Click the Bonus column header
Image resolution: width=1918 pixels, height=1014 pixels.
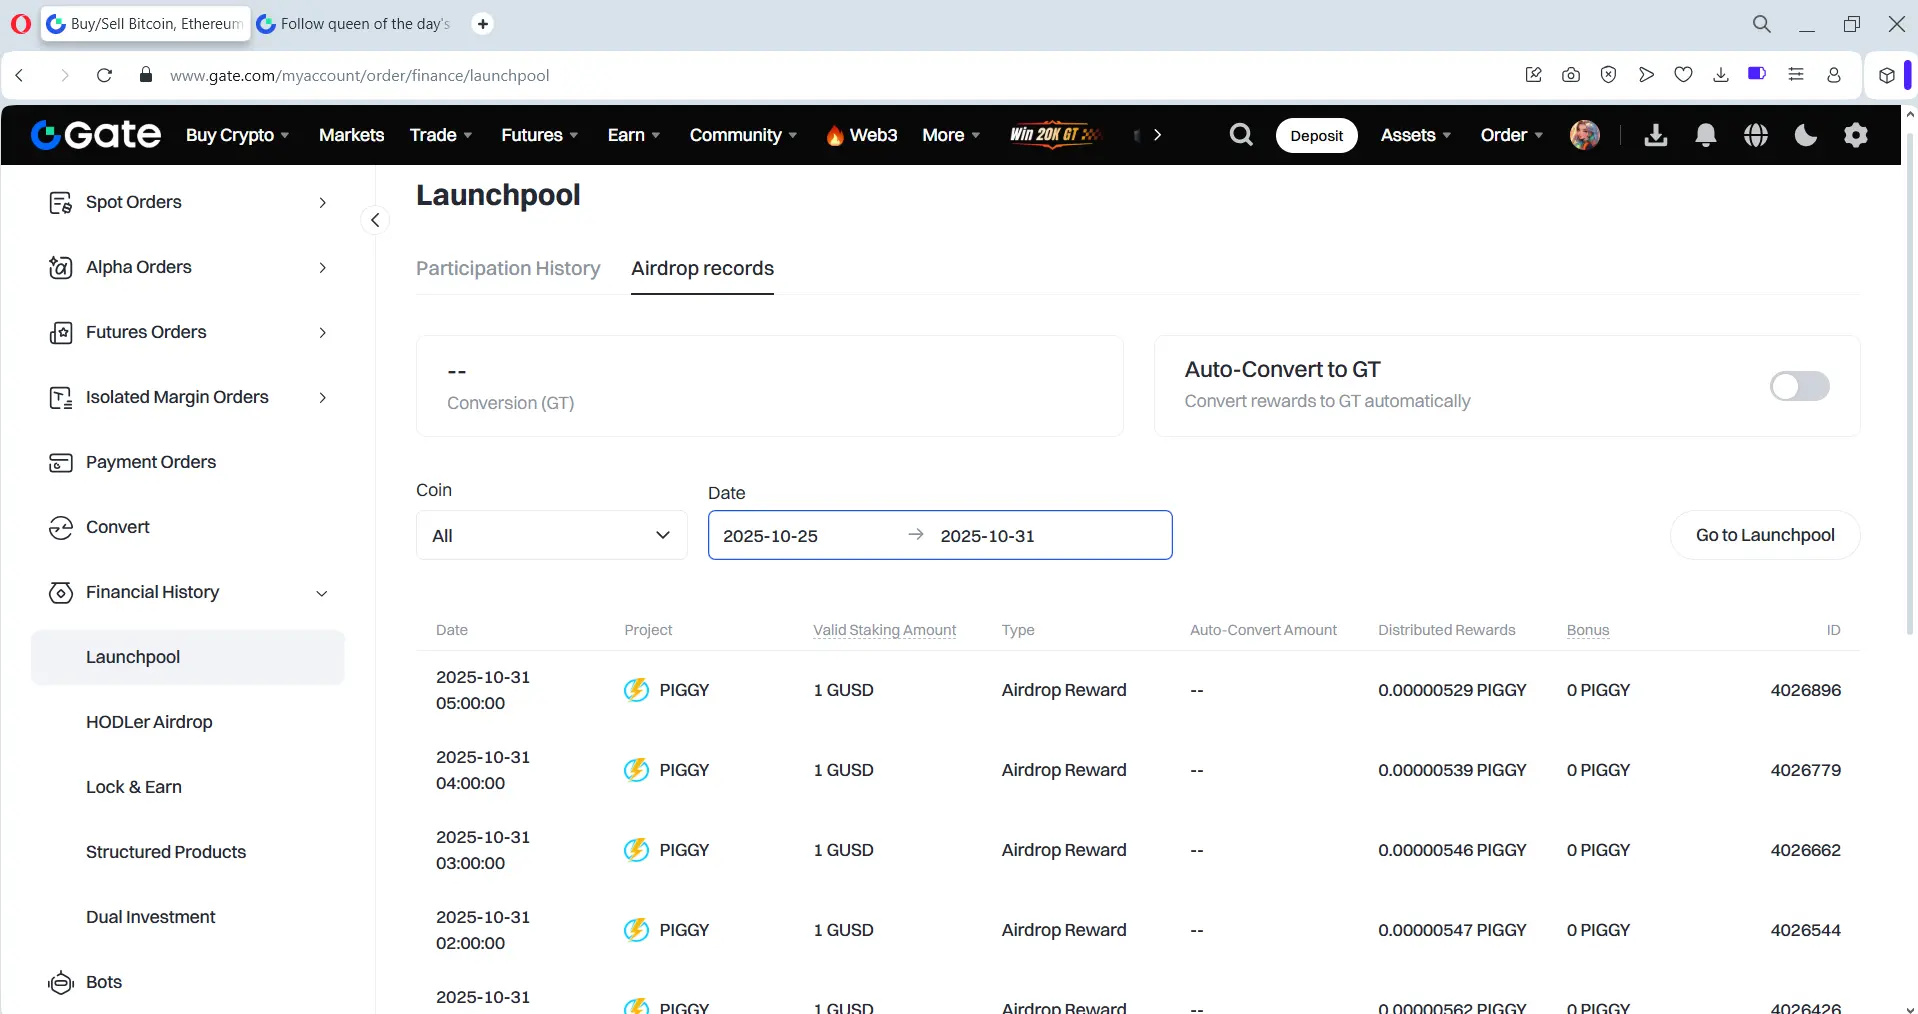pyautogui.click(x=1588, y=630)
